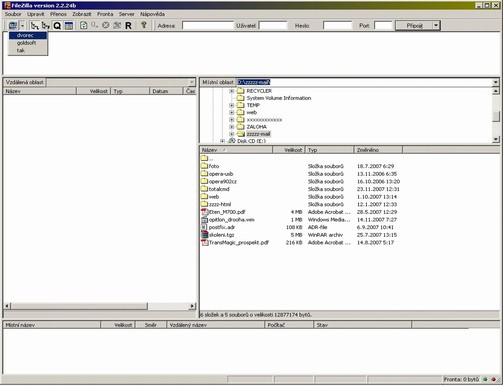Expand the xxxxxxxxxxxx folder node
503x386 pixels.
[x=232, y=120]
